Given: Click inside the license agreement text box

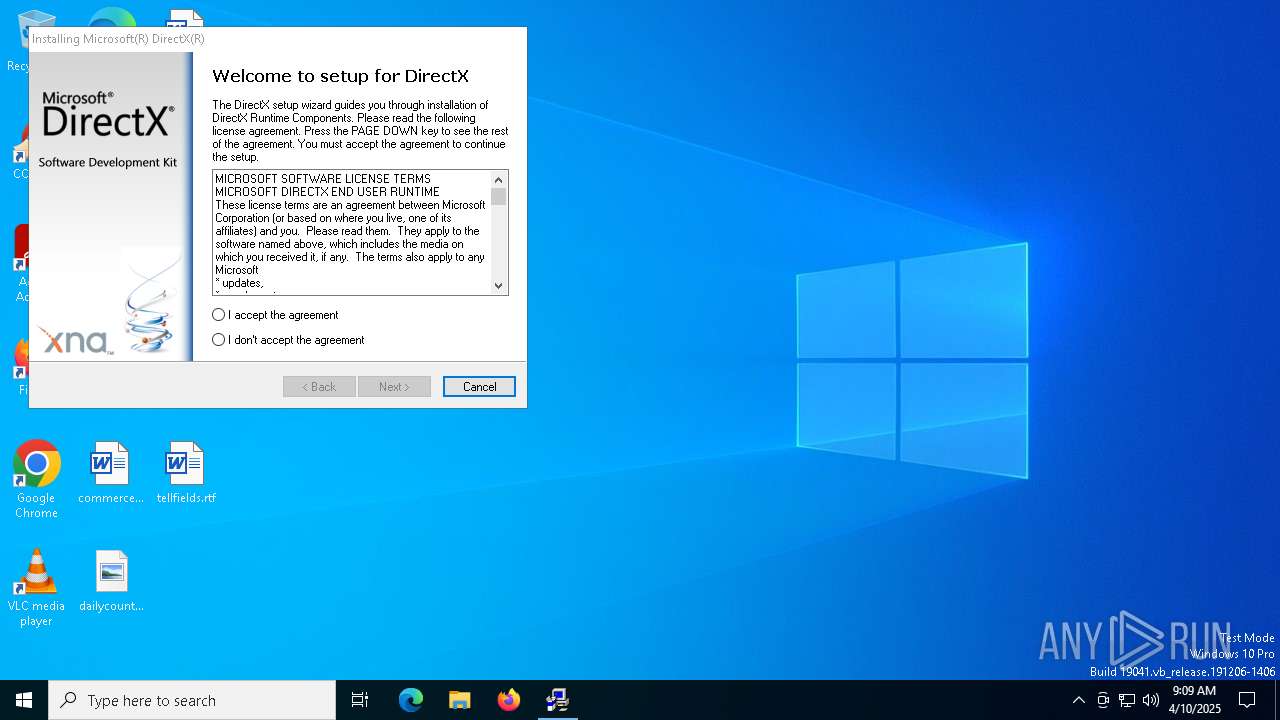Looking at the screenshot, I should (x=351, y=232).
